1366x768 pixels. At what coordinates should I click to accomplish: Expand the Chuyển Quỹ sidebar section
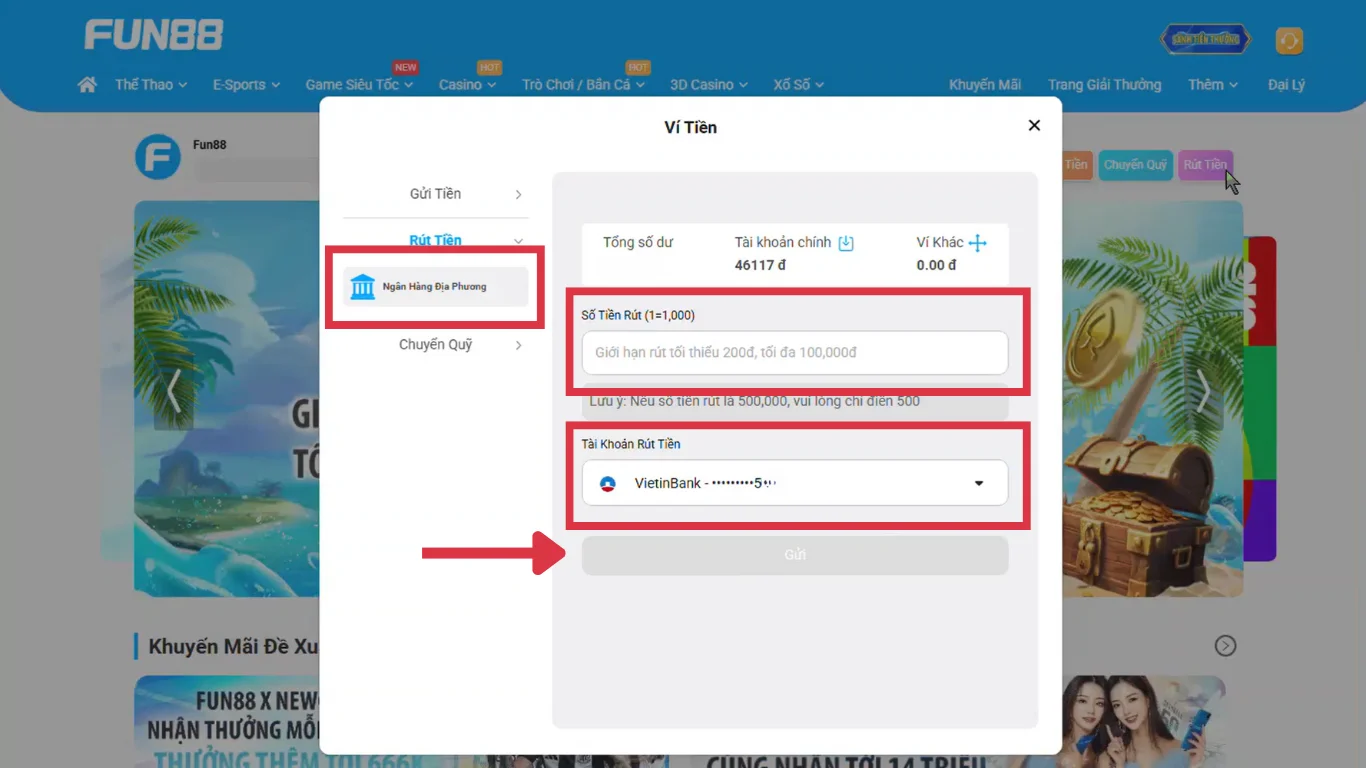tap(436, 345)
